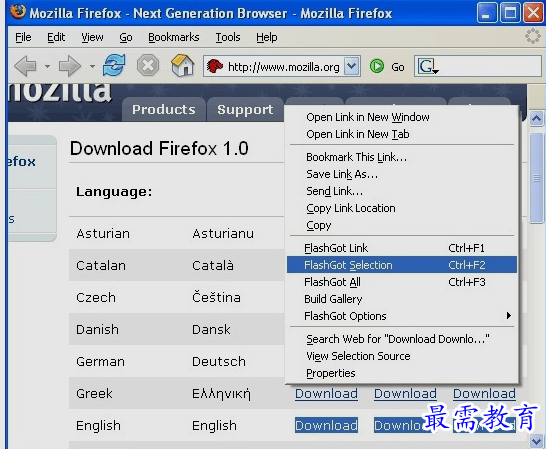This screenshot has height=449, width=546.
Task: Open the Edit menu
Action: [x=56, y=37]
